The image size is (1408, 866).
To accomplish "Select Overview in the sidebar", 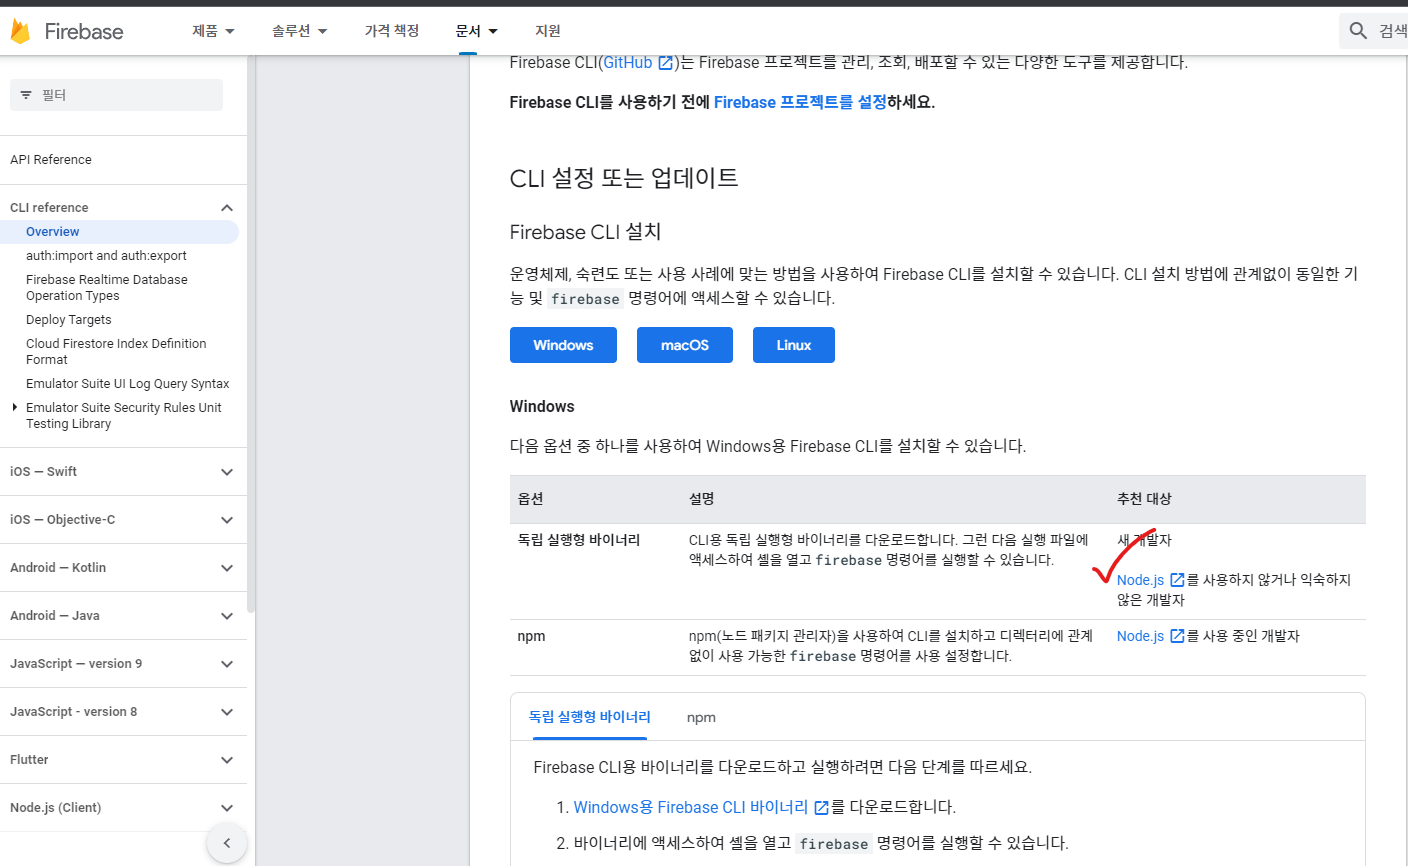I will [52, 232].
